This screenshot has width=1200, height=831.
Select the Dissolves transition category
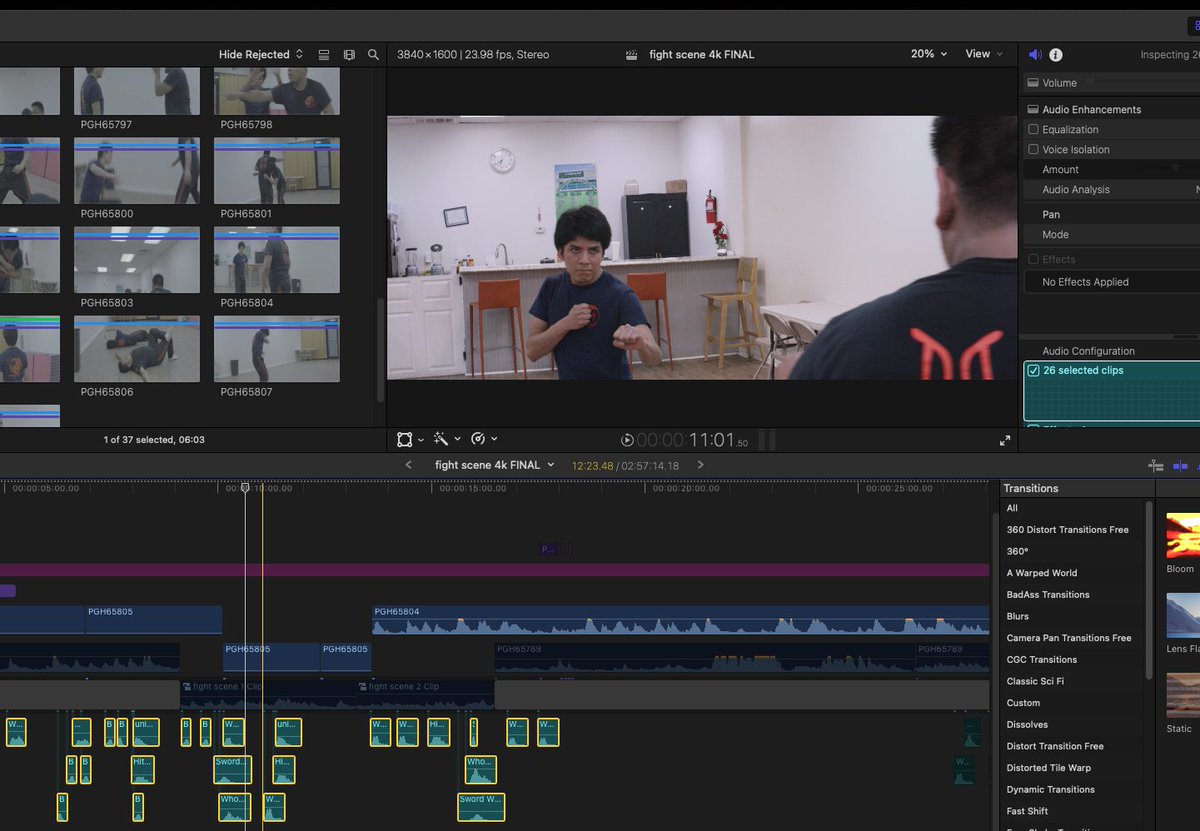click(x=1027, y=724)
